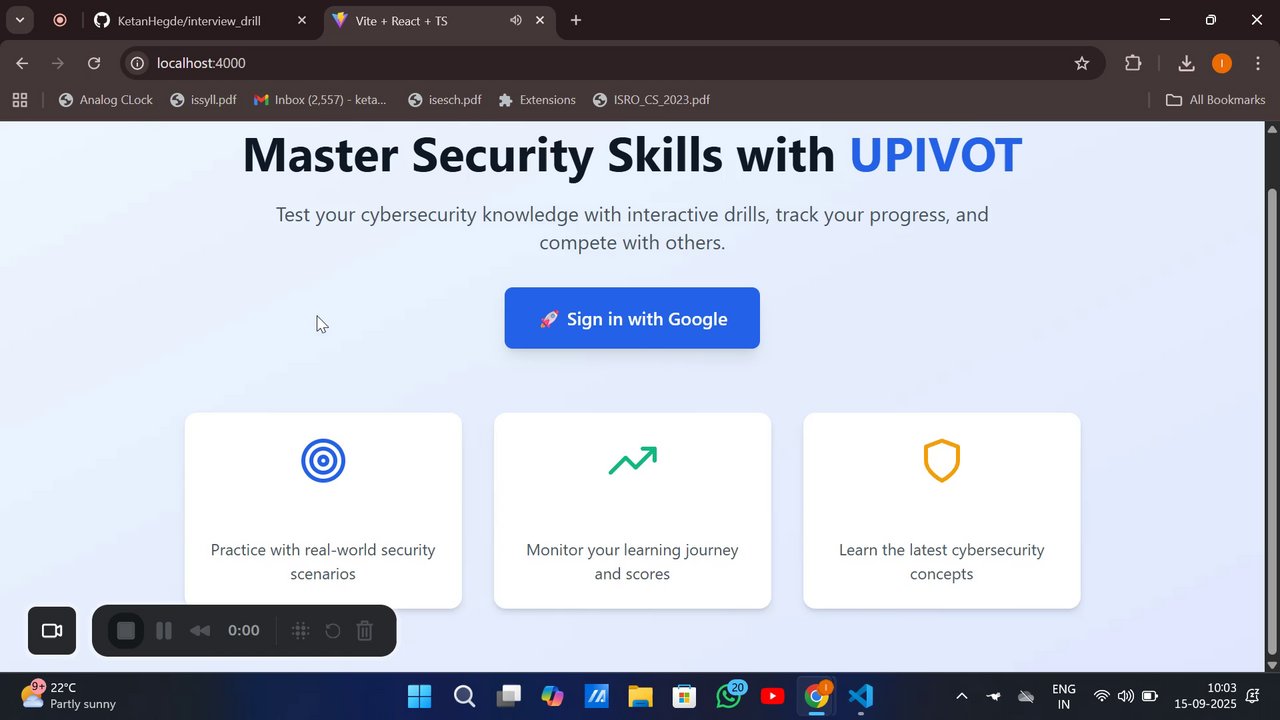The height and width of the screenshot is (720, 1280).
Task: Open the Chrome profile avatar
Action: click(x=1222, y=63)
